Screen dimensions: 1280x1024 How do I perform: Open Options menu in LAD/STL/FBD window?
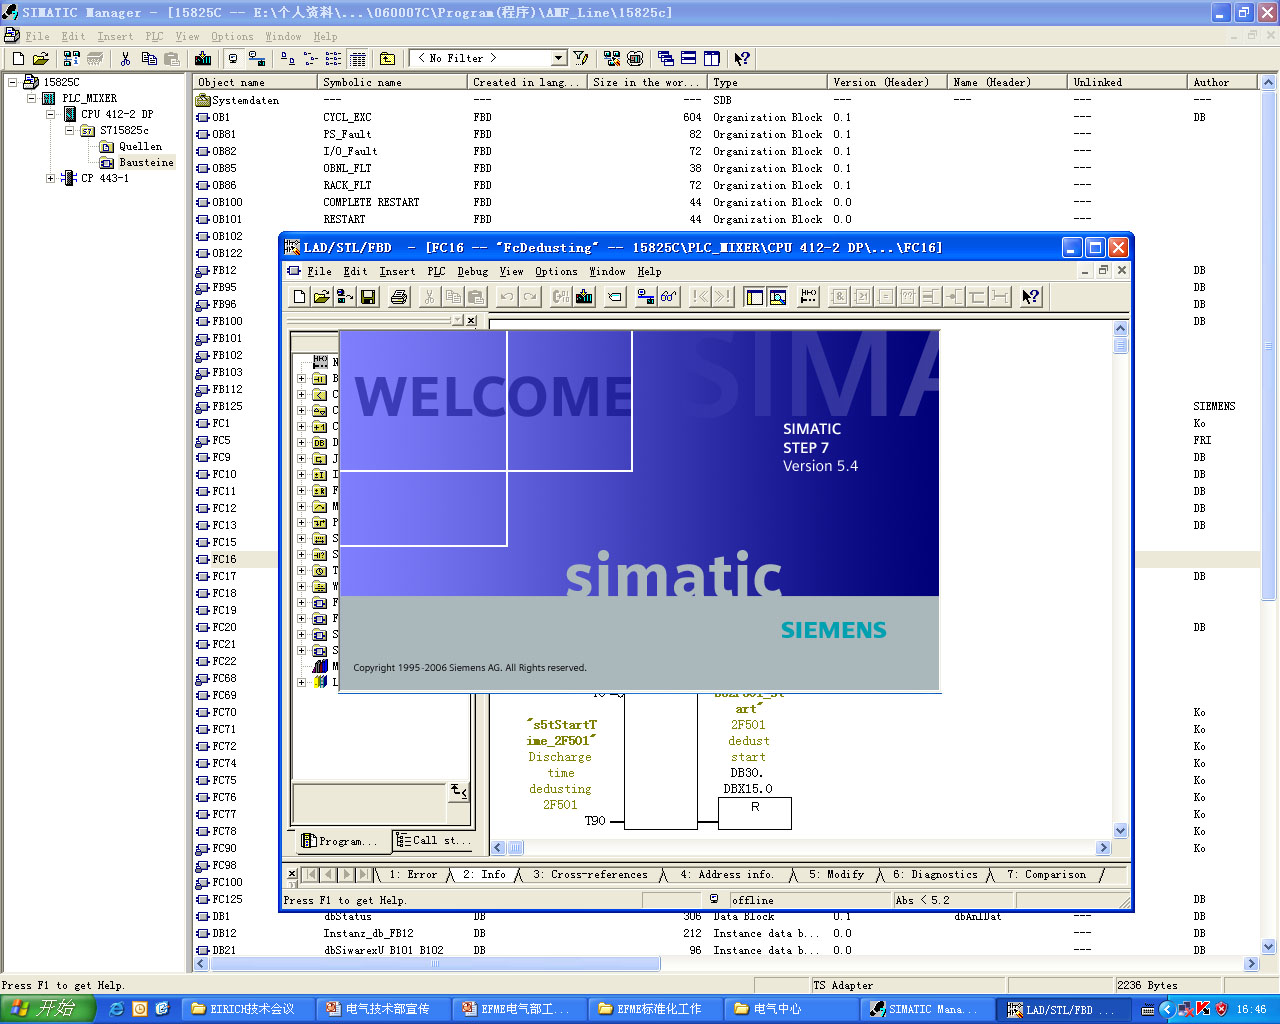pos(556,272)
